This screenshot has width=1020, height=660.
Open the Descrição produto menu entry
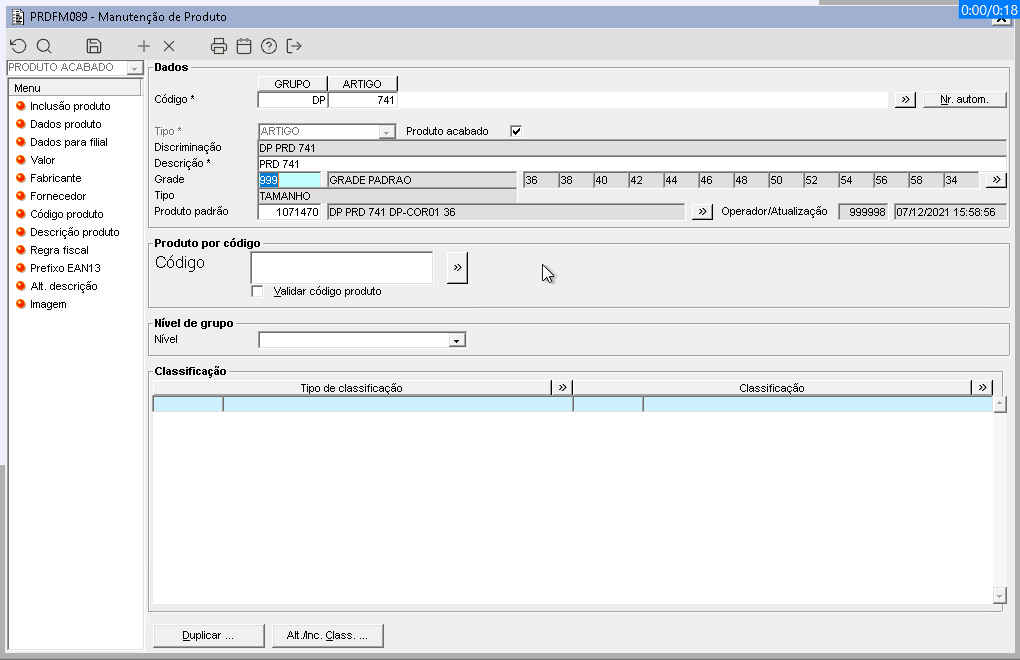(74, 232)
